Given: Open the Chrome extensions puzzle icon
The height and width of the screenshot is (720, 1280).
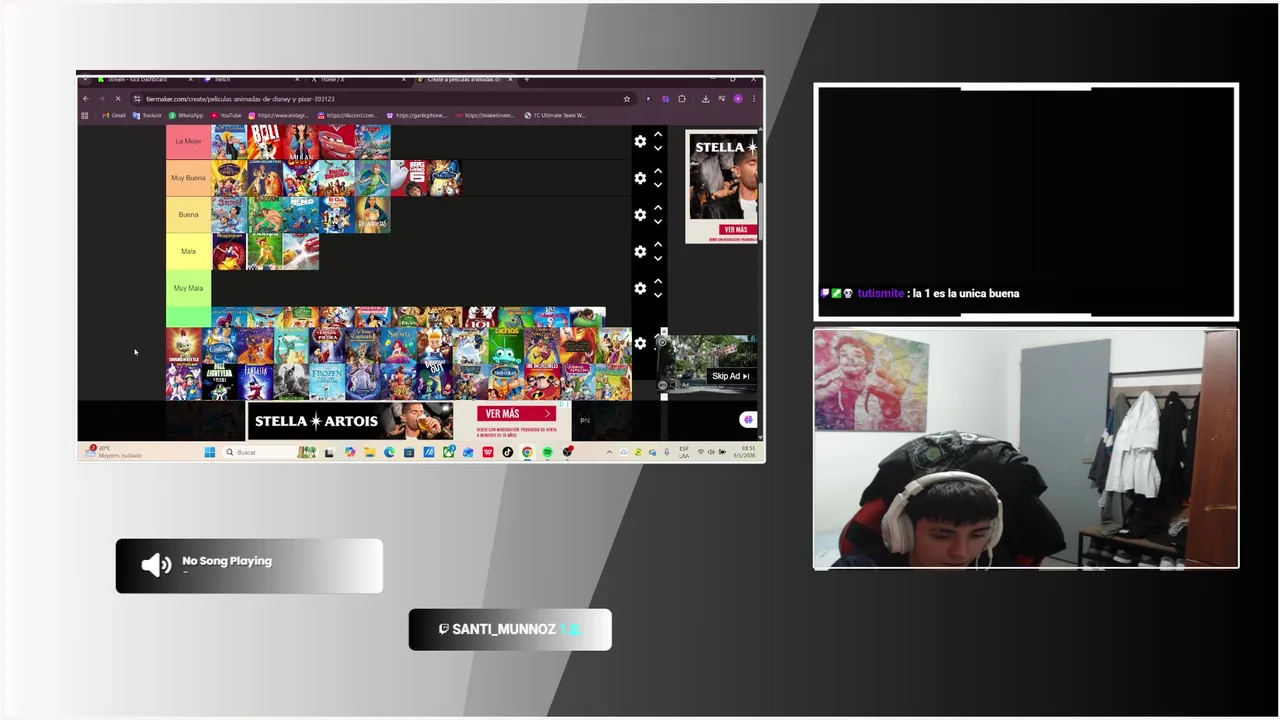Looking at the screenshot, I should (682, 99).
